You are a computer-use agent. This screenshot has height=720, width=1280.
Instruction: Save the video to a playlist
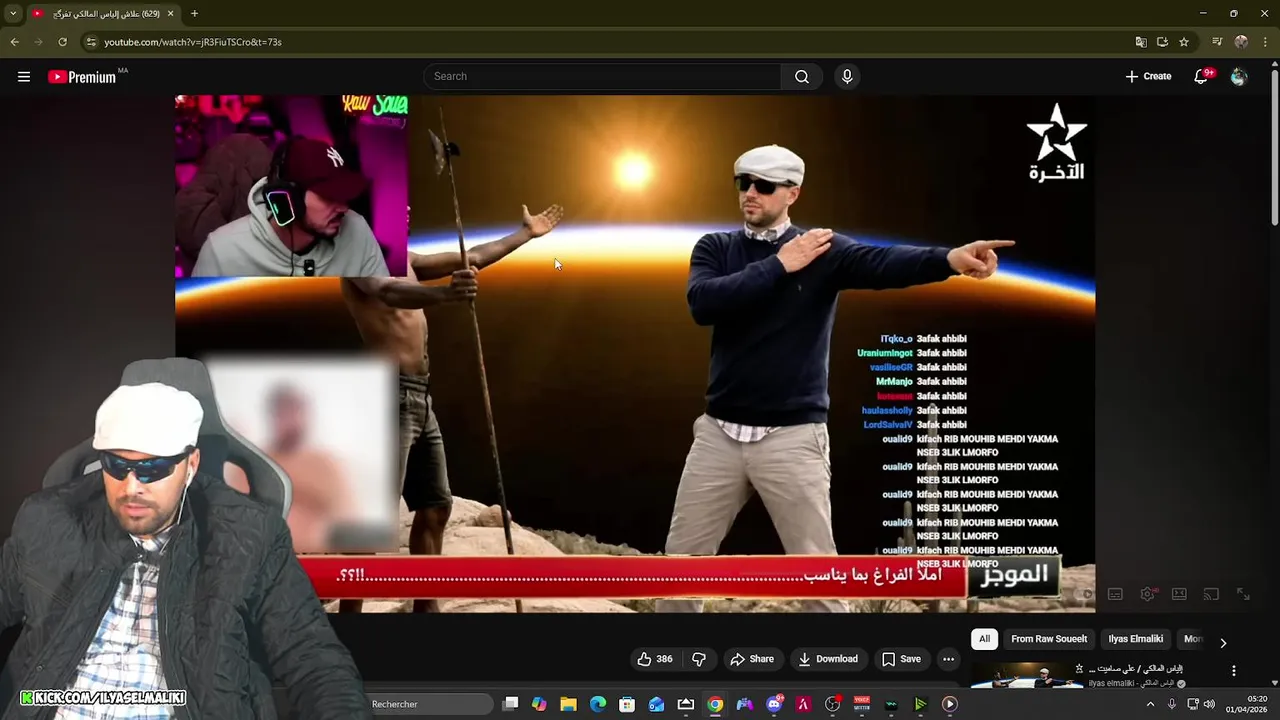(x=901, y=659)
